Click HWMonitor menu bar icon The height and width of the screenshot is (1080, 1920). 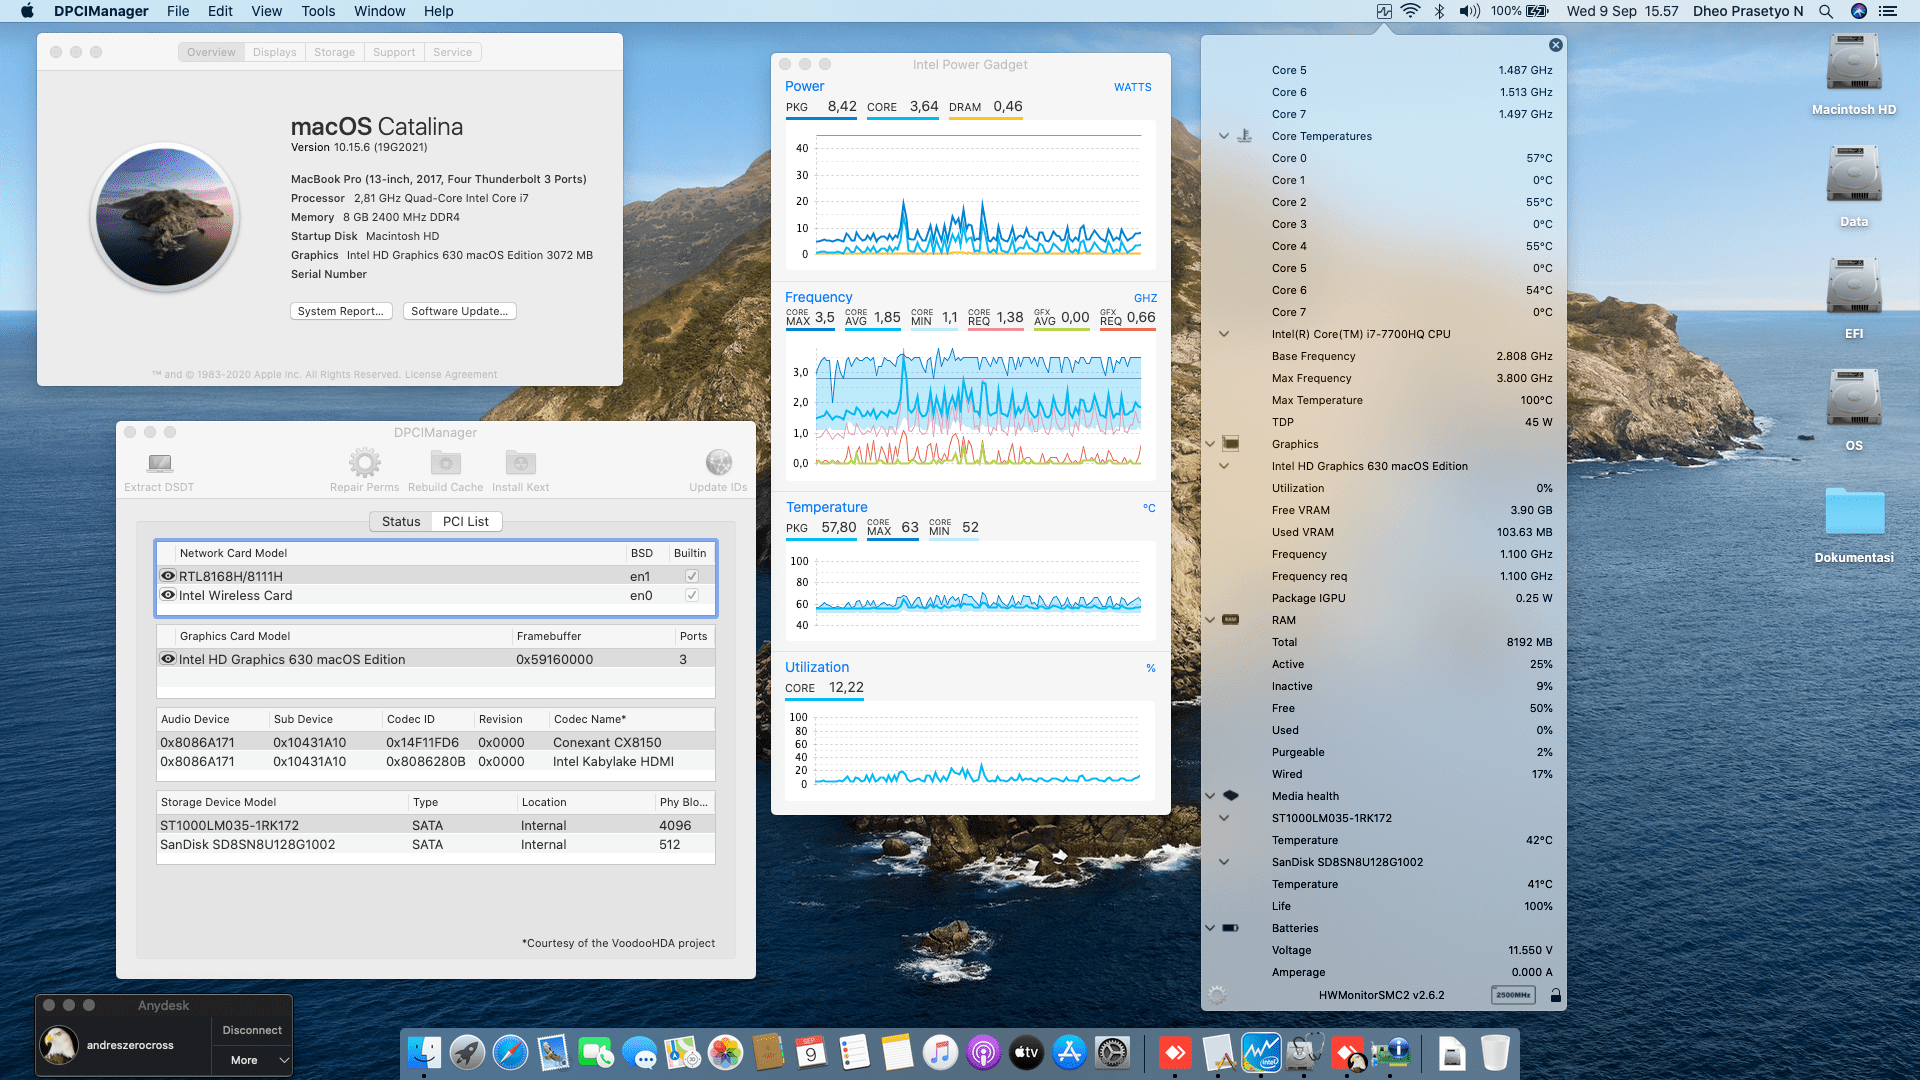[1384, 11]
